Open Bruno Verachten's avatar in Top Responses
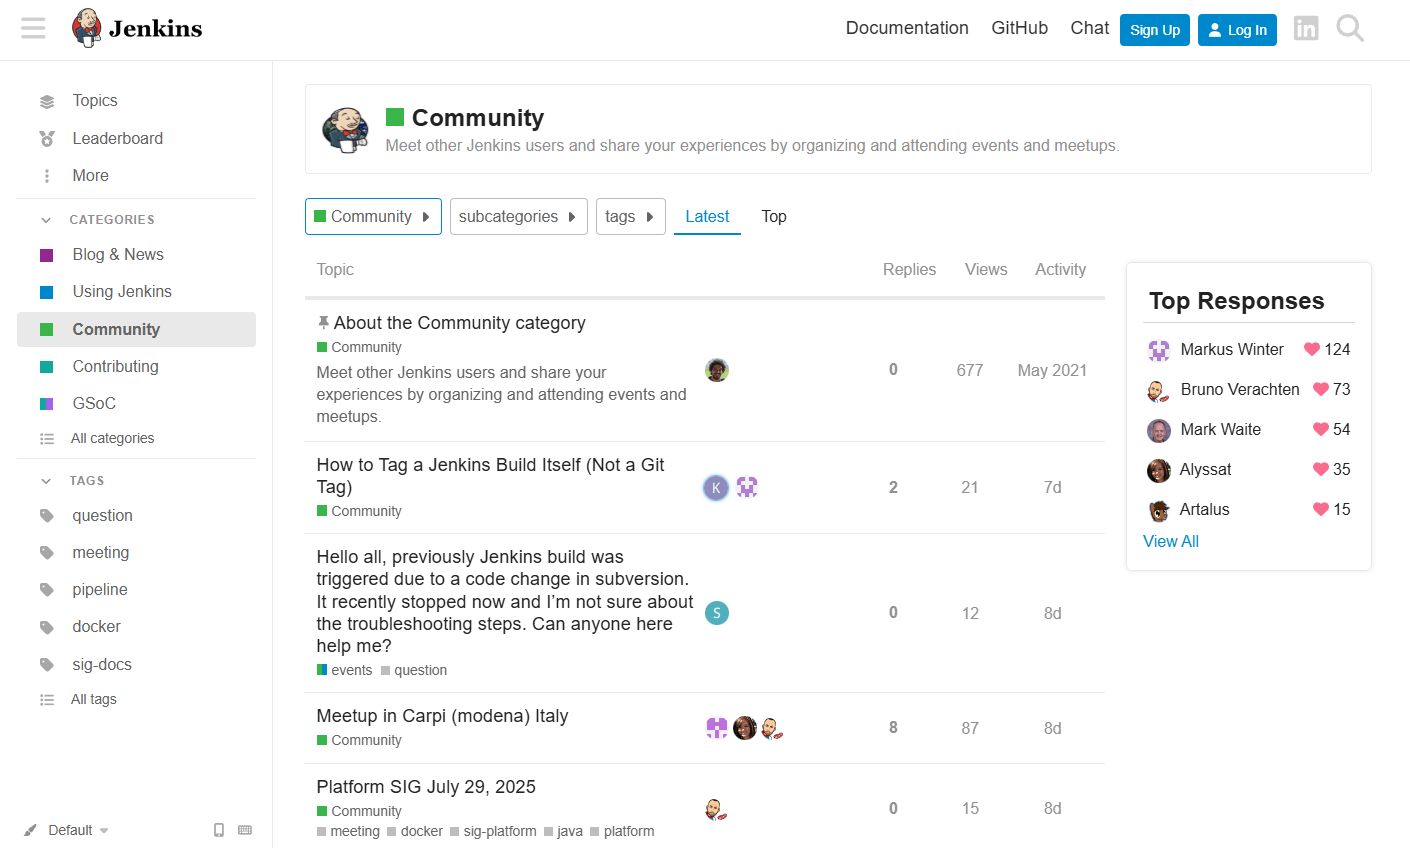This screenshot has height=848, width=1410. tap(1159, 390)
